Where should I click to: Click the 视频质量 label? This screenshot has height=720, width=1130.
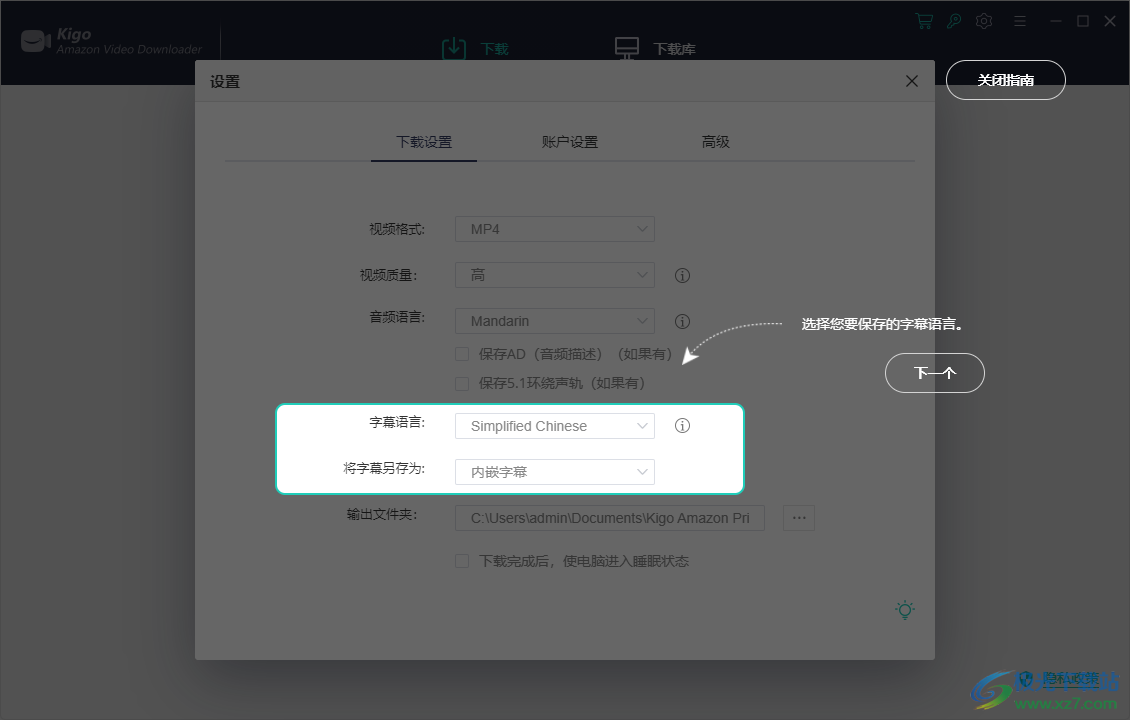tap(388, 275)
